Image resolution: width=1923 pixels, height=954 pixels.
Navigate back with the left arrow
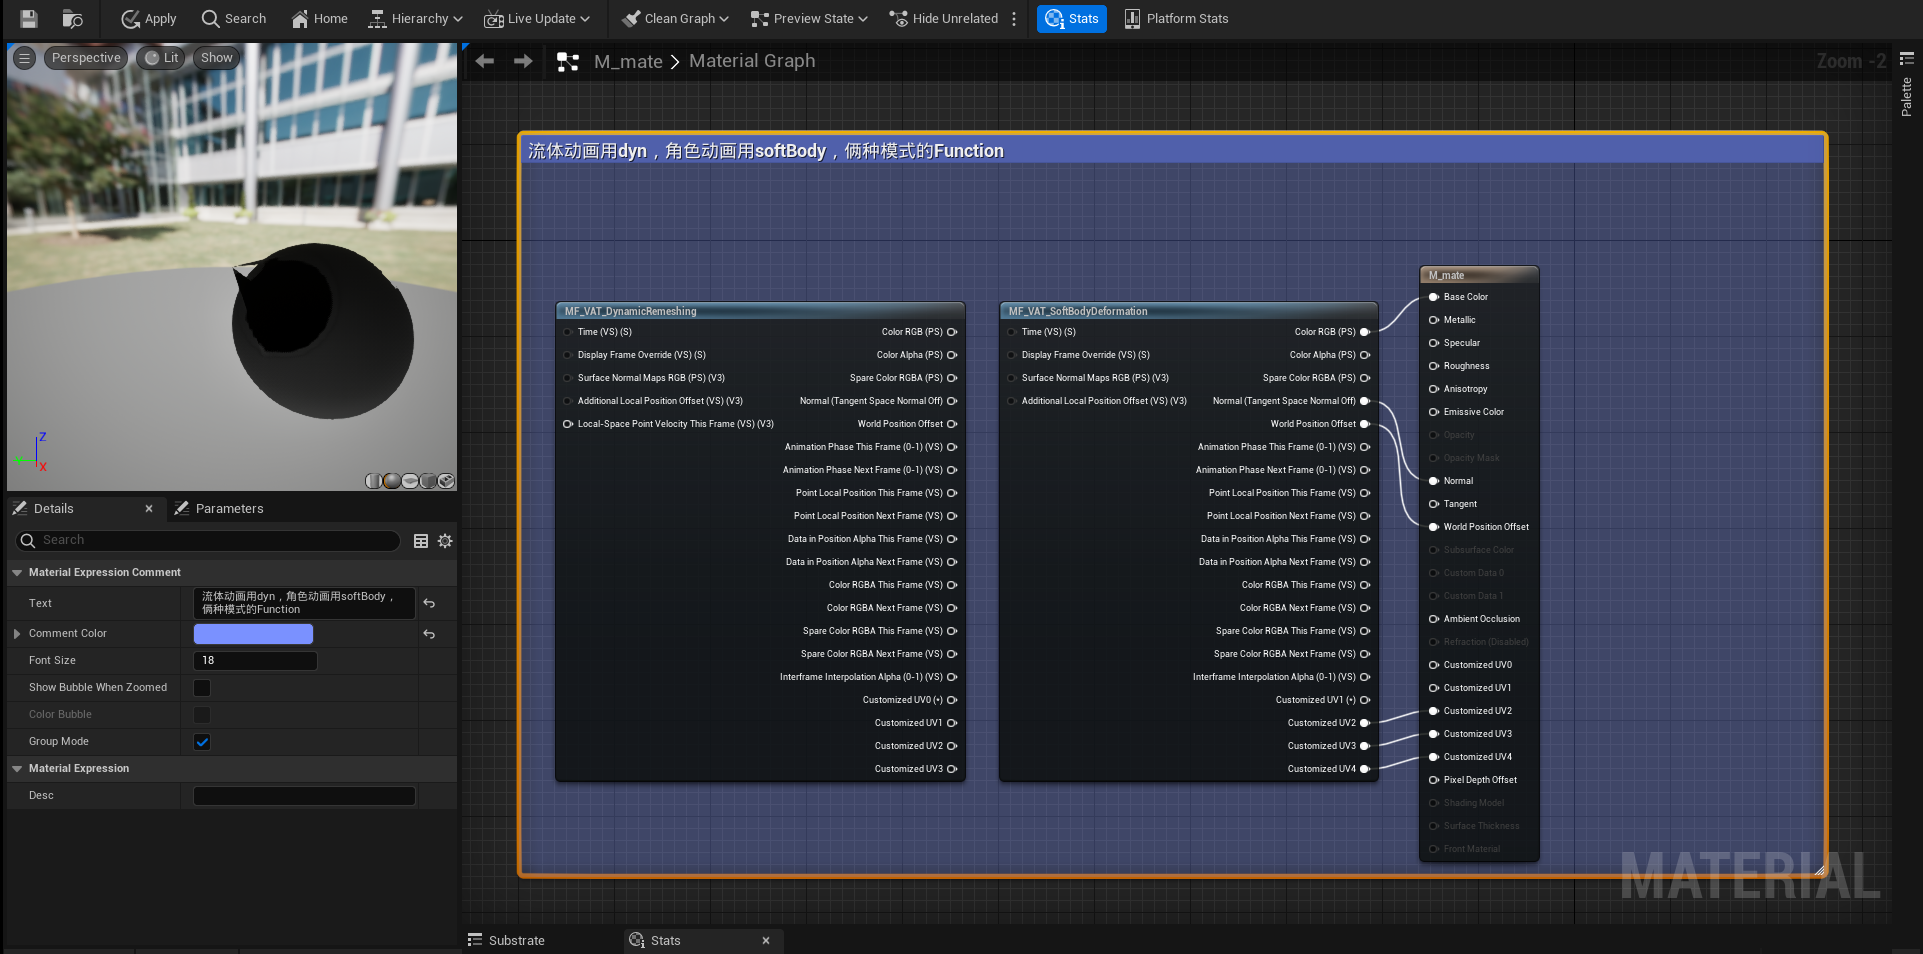pos(485,61)
